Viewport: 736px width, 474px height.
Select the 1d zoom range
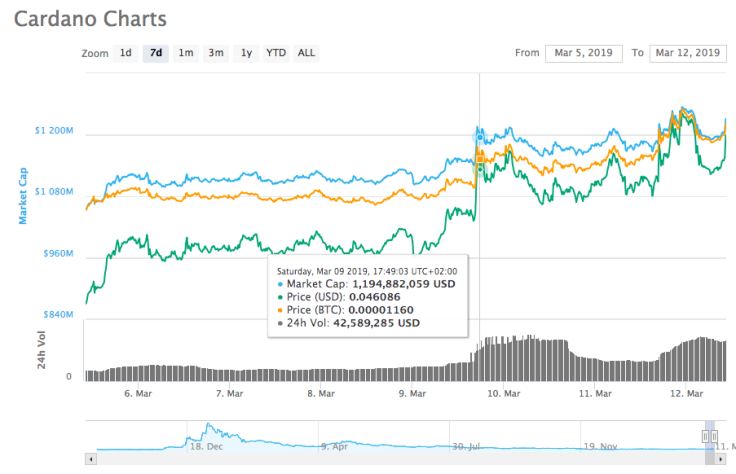pos(125,53)
